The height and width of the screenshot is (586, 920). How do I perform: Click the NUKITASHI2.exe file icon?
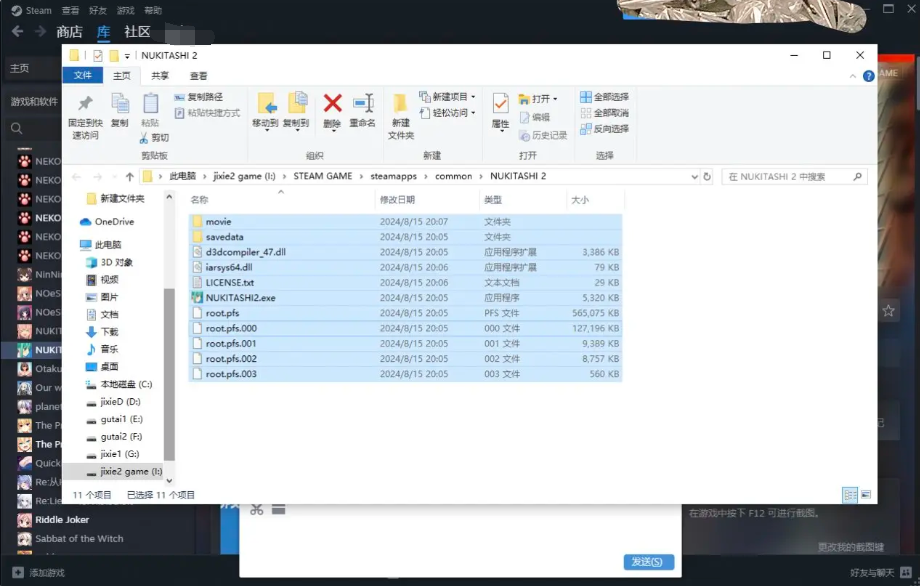197,298
